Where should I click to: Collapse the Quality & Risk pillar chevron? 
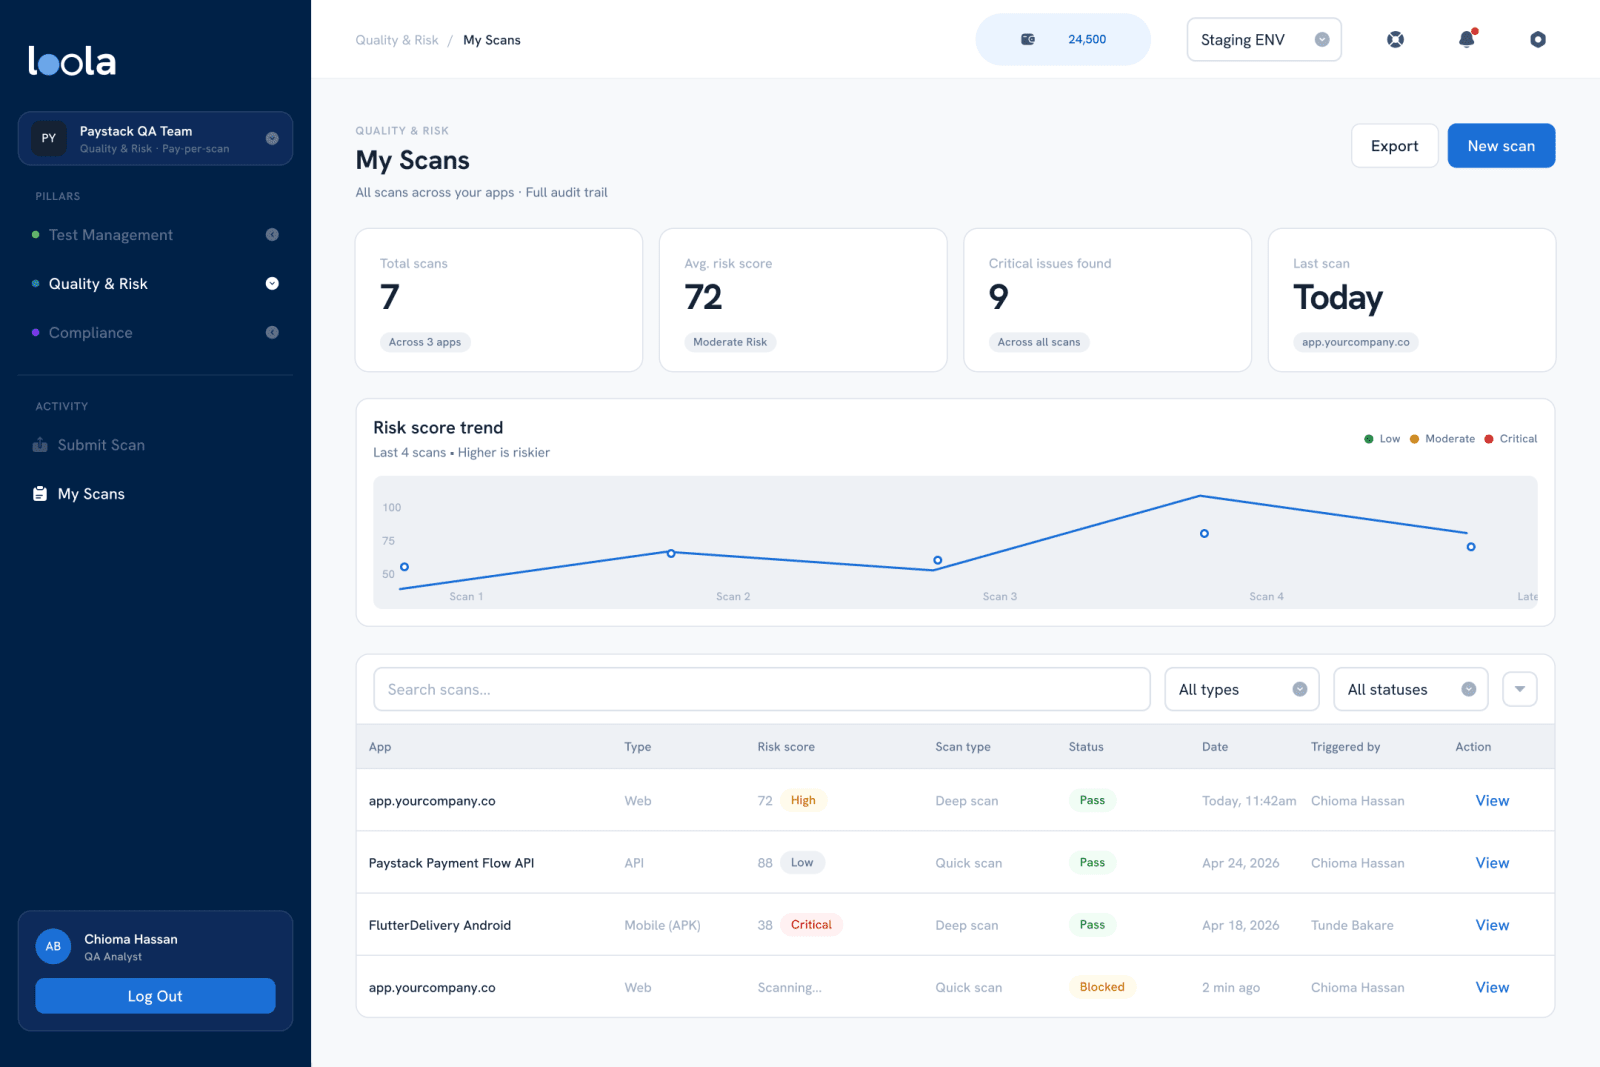tap(272, 284)
